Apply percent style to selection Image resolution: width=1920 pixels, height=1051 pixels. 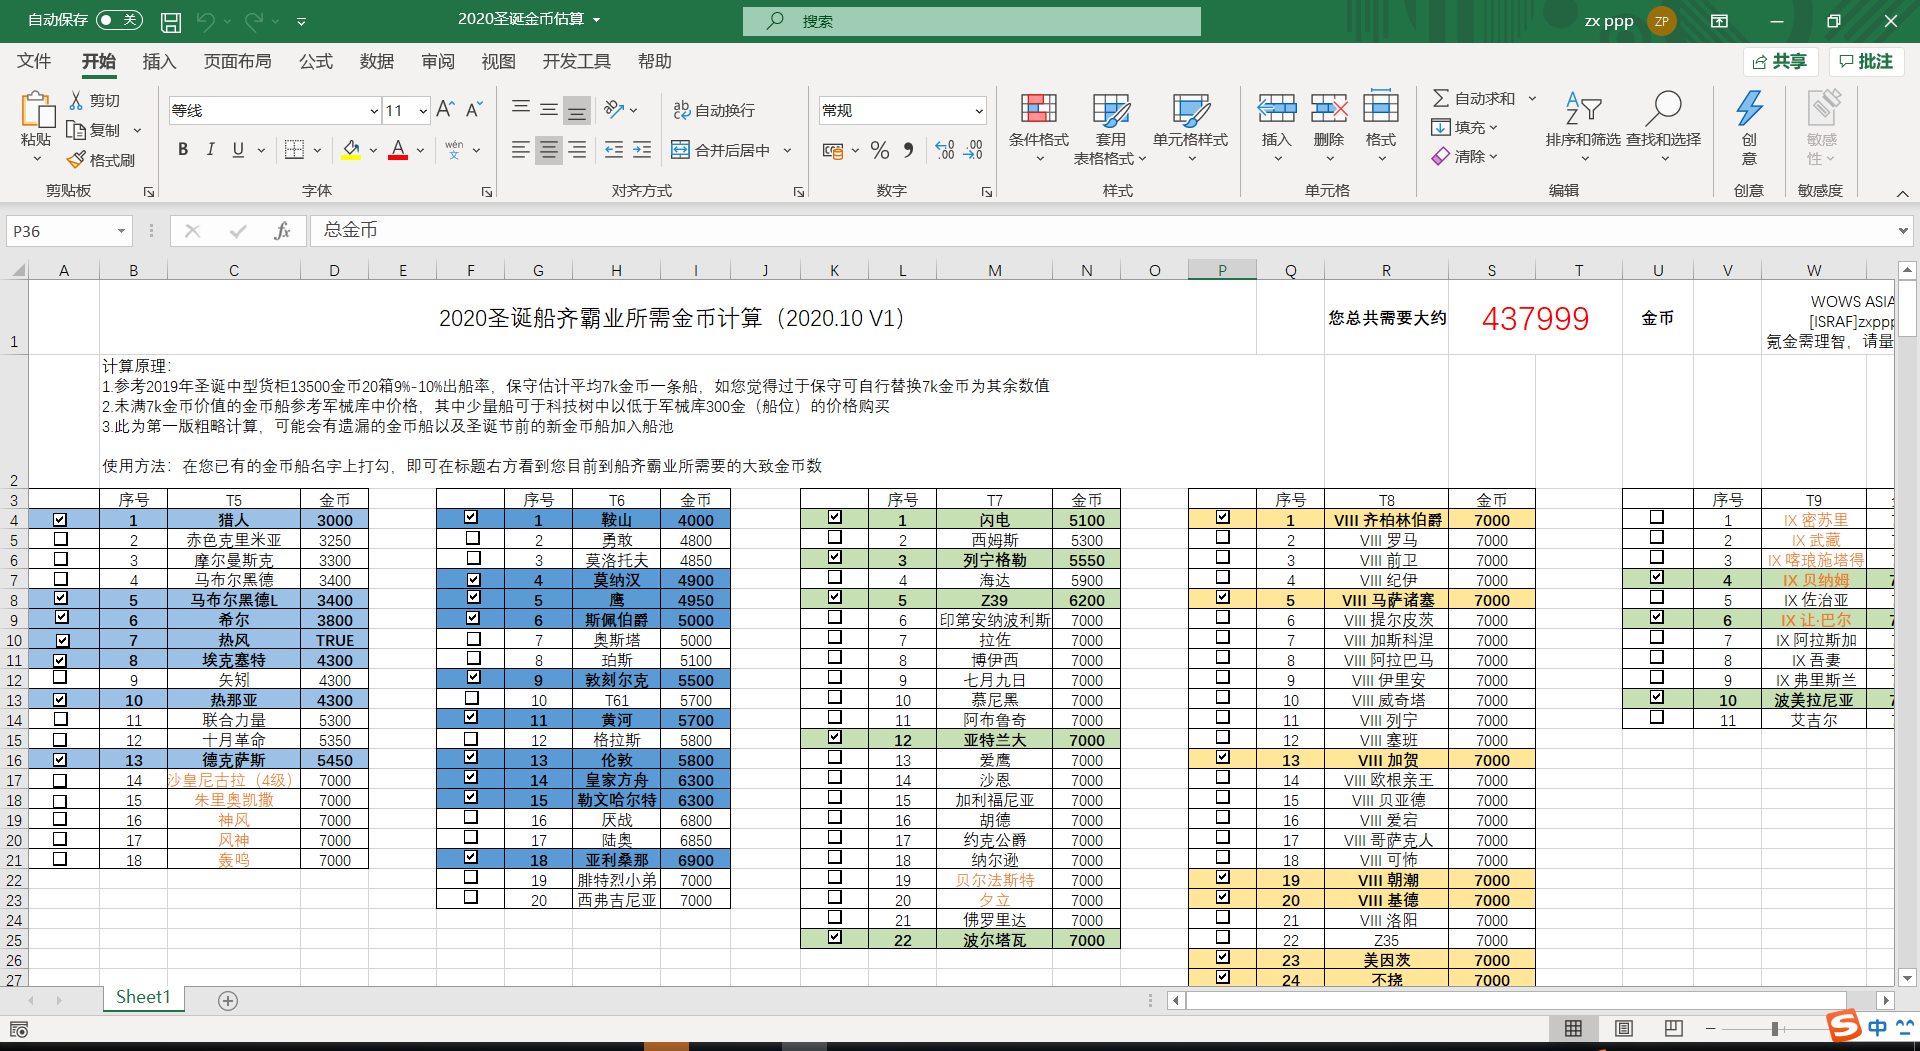[x=880, y=150]
